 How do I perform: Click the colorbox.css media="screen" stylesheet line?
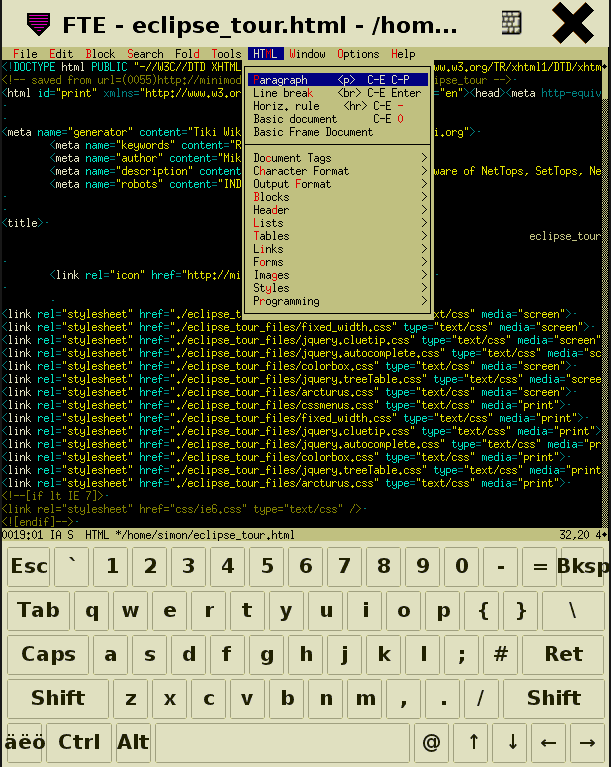pos(287,366)
